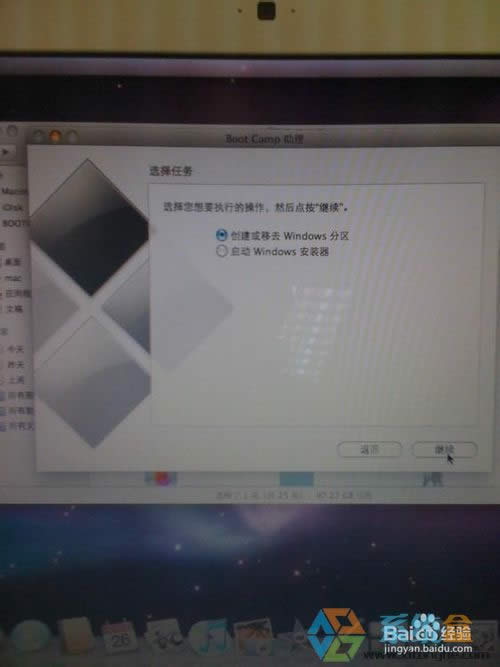Open iPhoto picture icon in Dock
The height and width of the screenshot is (667, 500).
(x=254, y=636)
